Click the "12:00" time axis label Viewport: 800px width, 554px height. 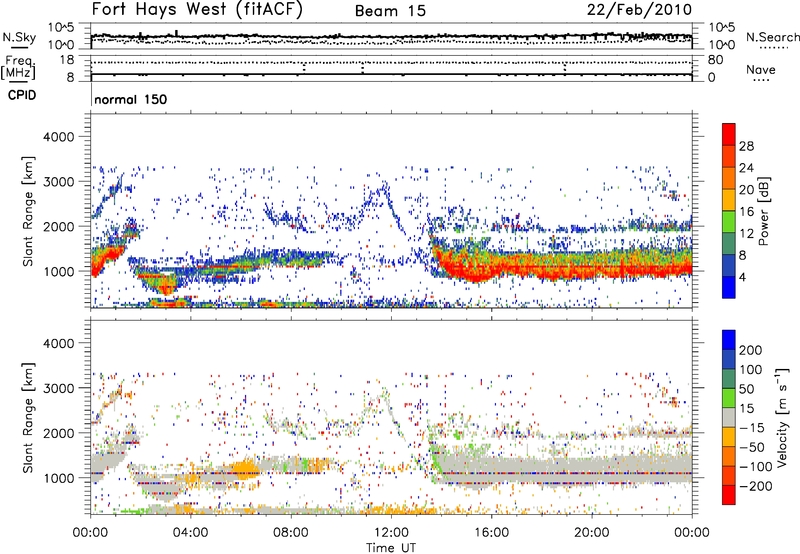pos(391,533)
